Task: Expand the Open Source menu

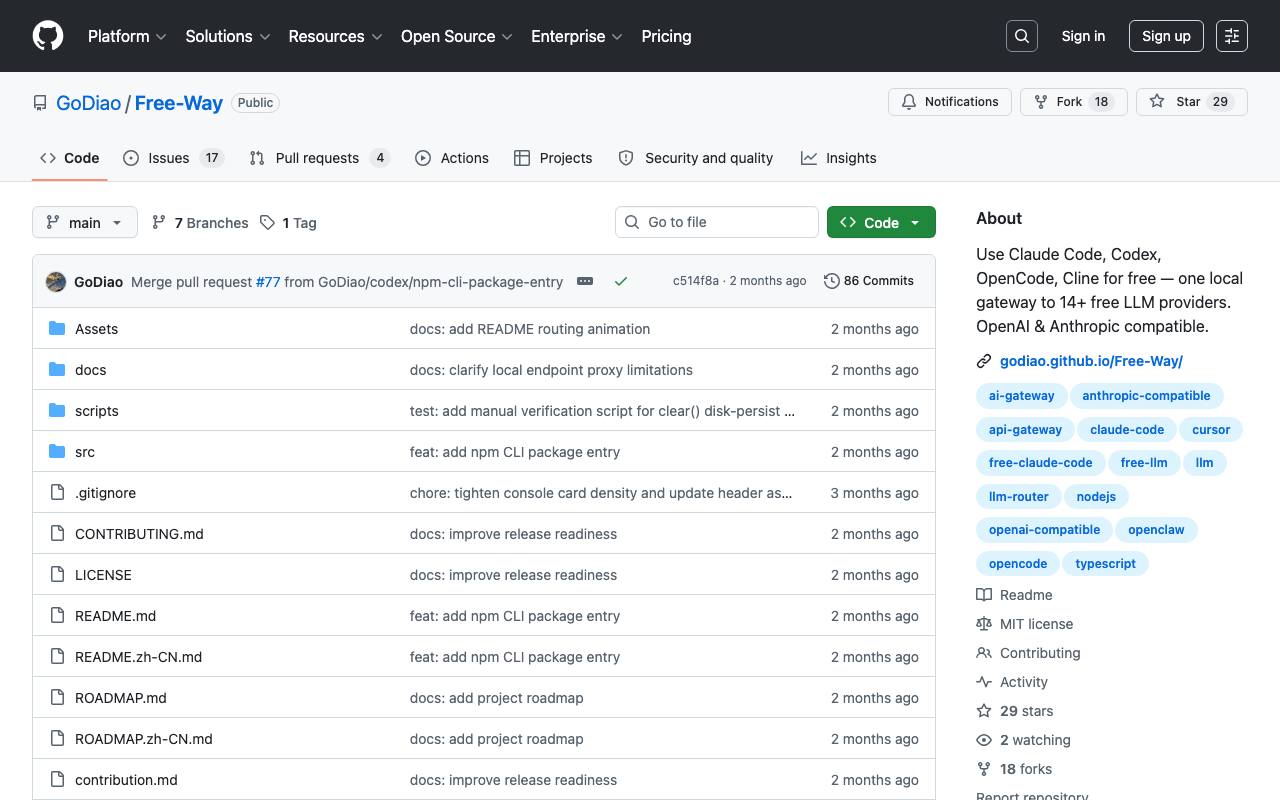Action: coord(457,36)
